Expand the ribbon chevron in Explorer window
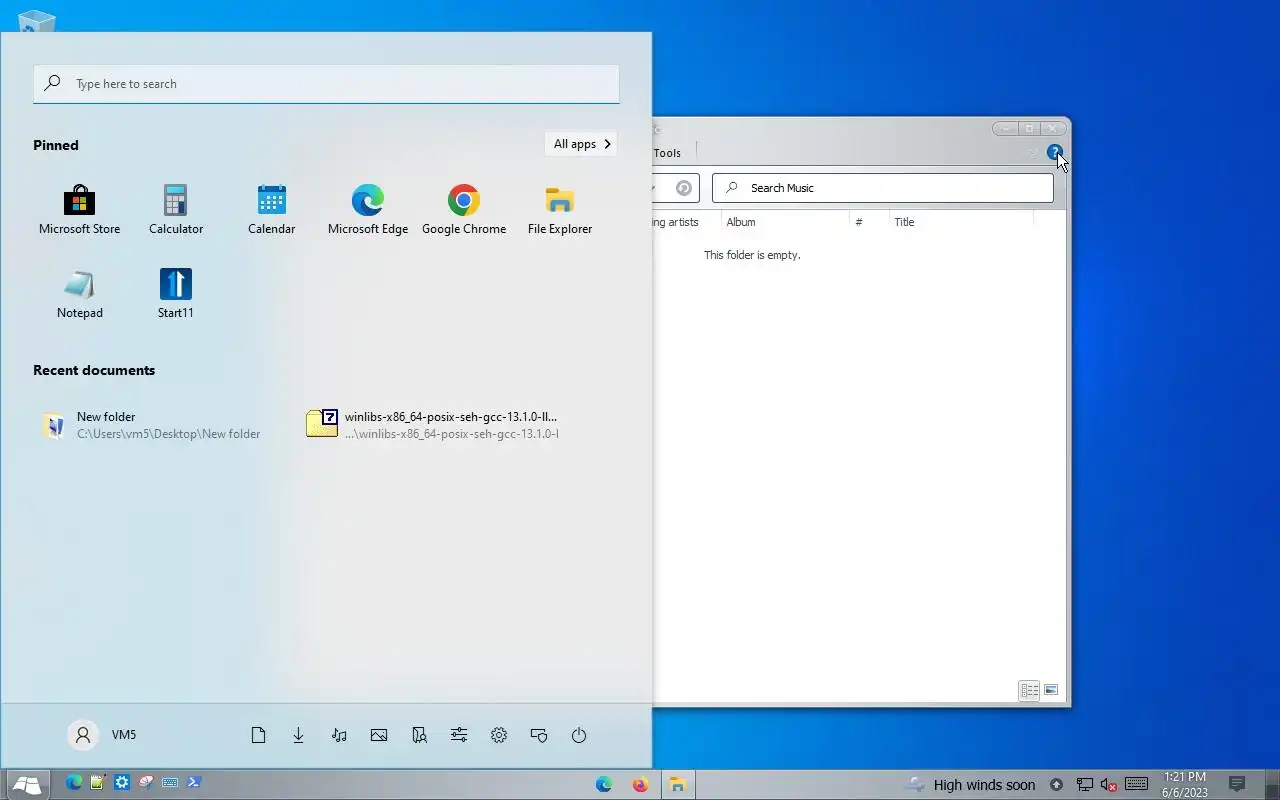The height and width of the screenshot is (800, 1280). [x=1032, y=153]
